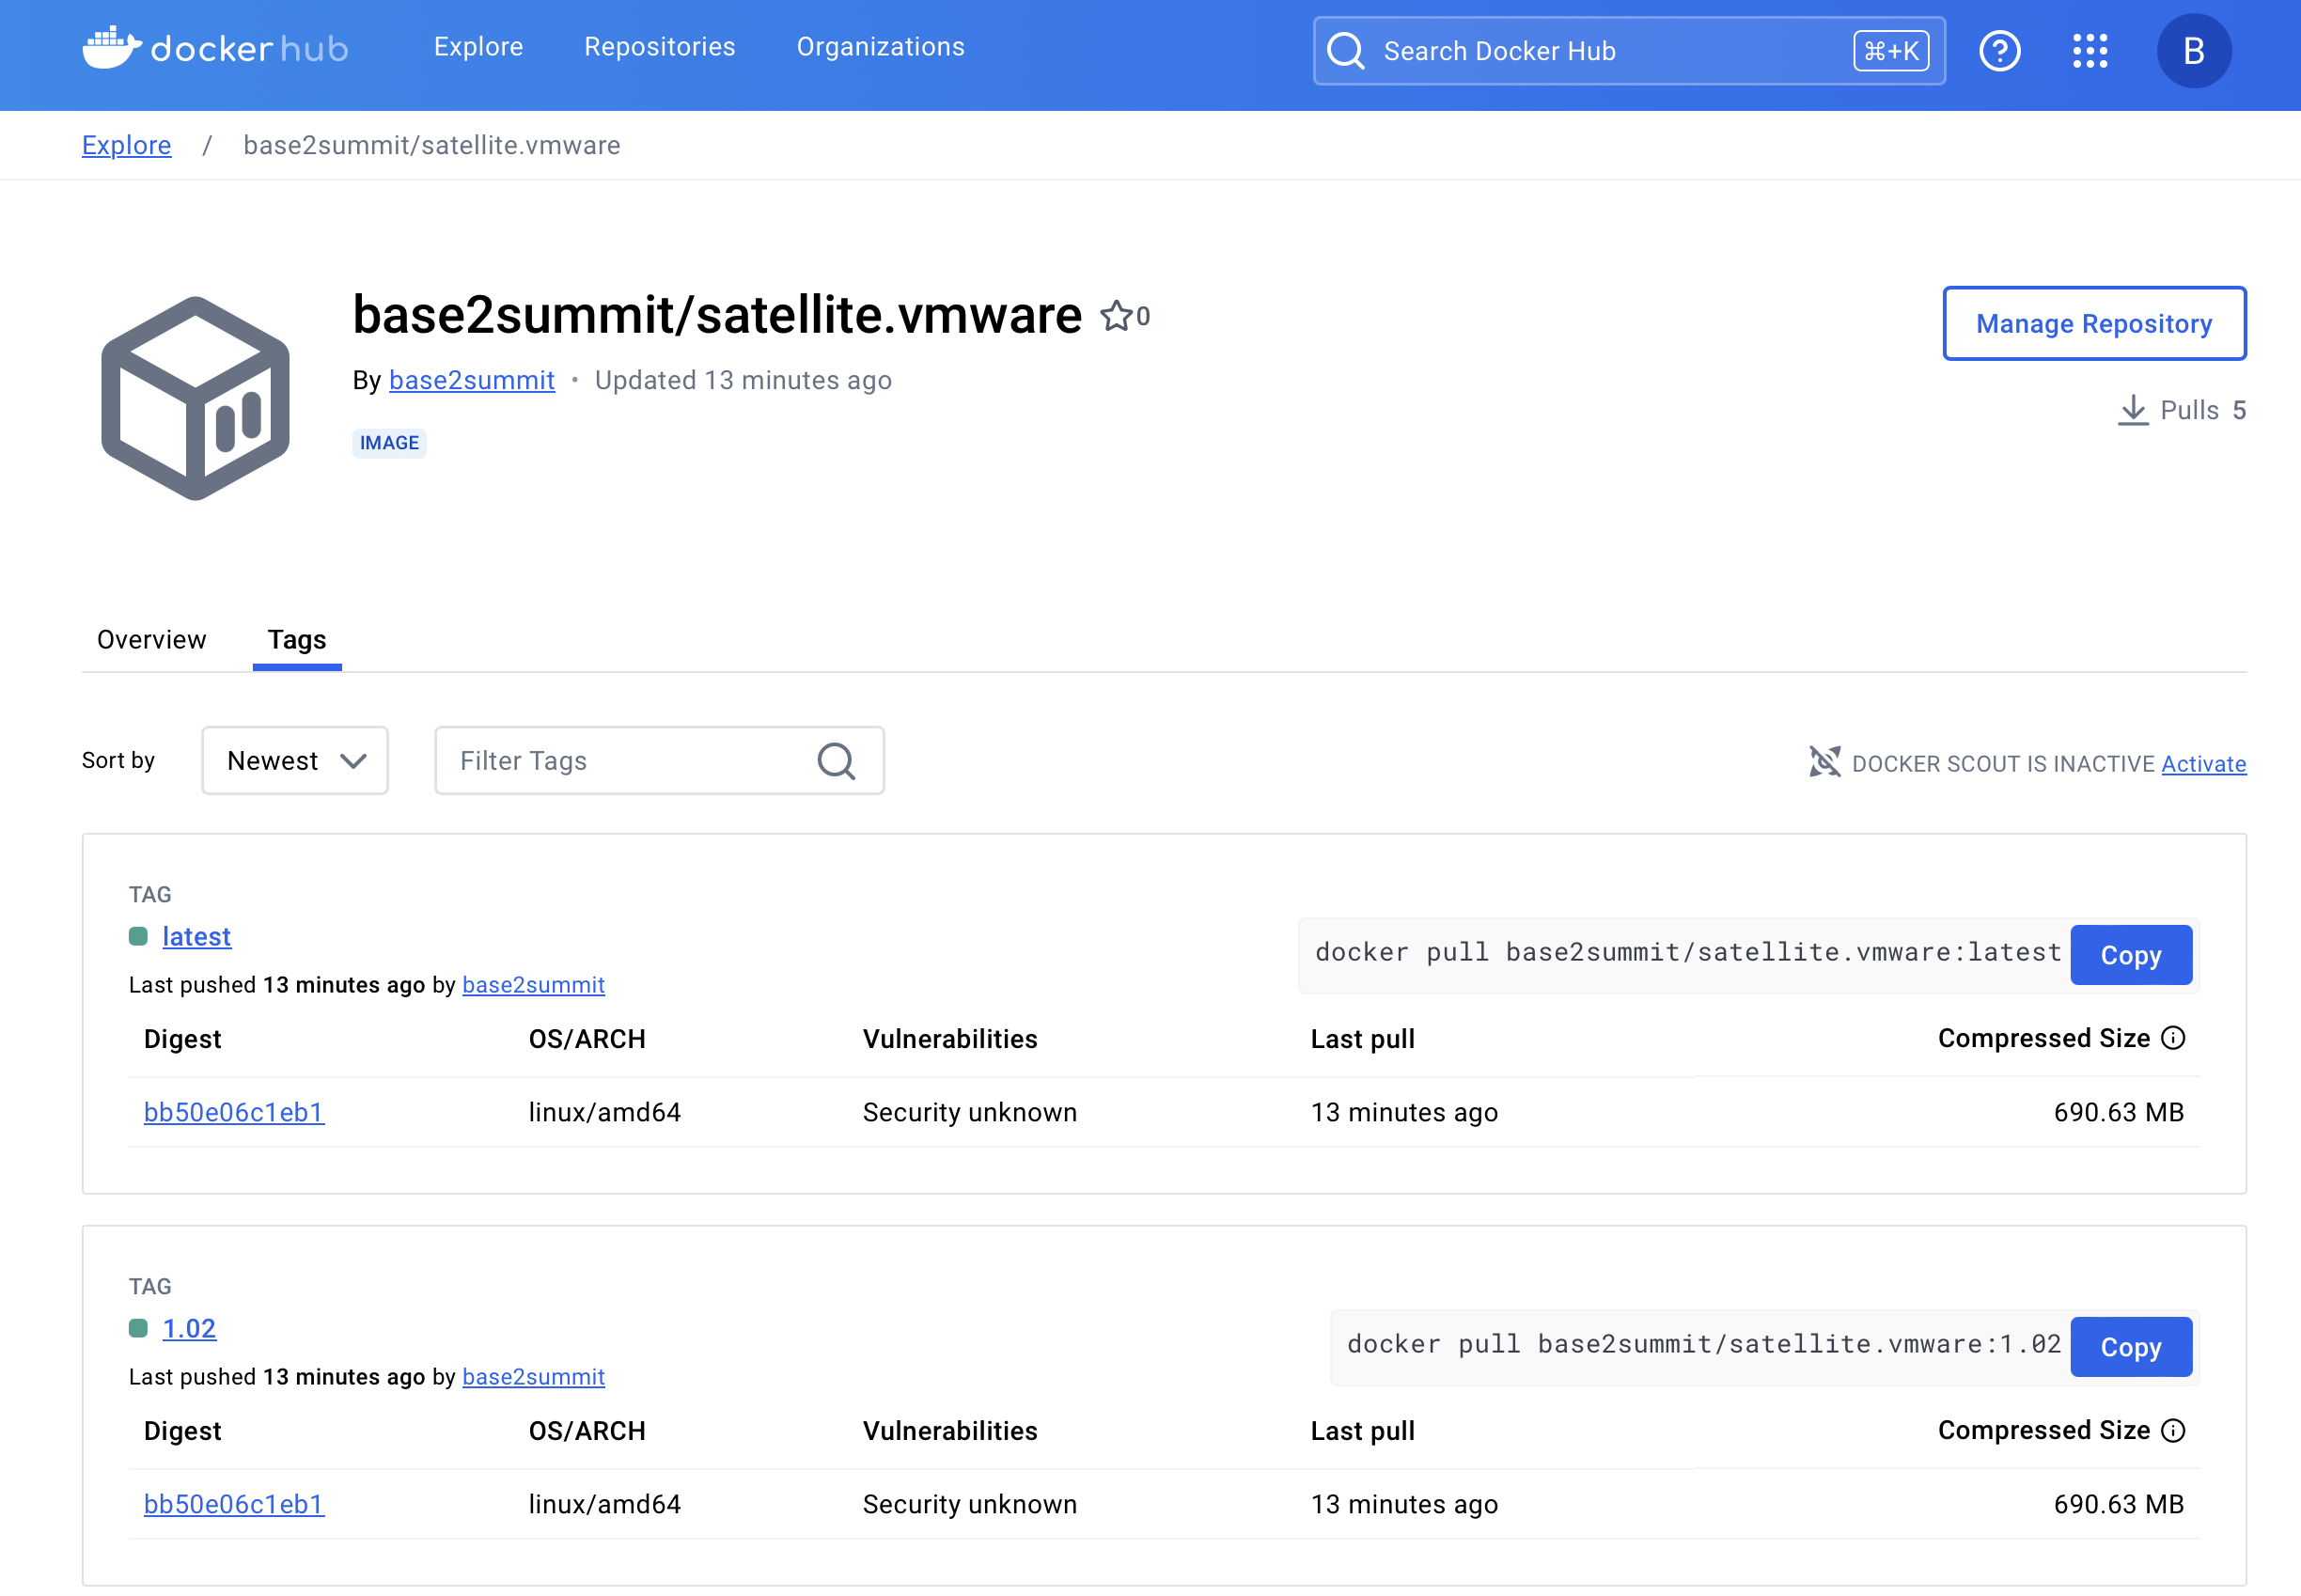Click the Pulls download icon

click(2132, 410)
